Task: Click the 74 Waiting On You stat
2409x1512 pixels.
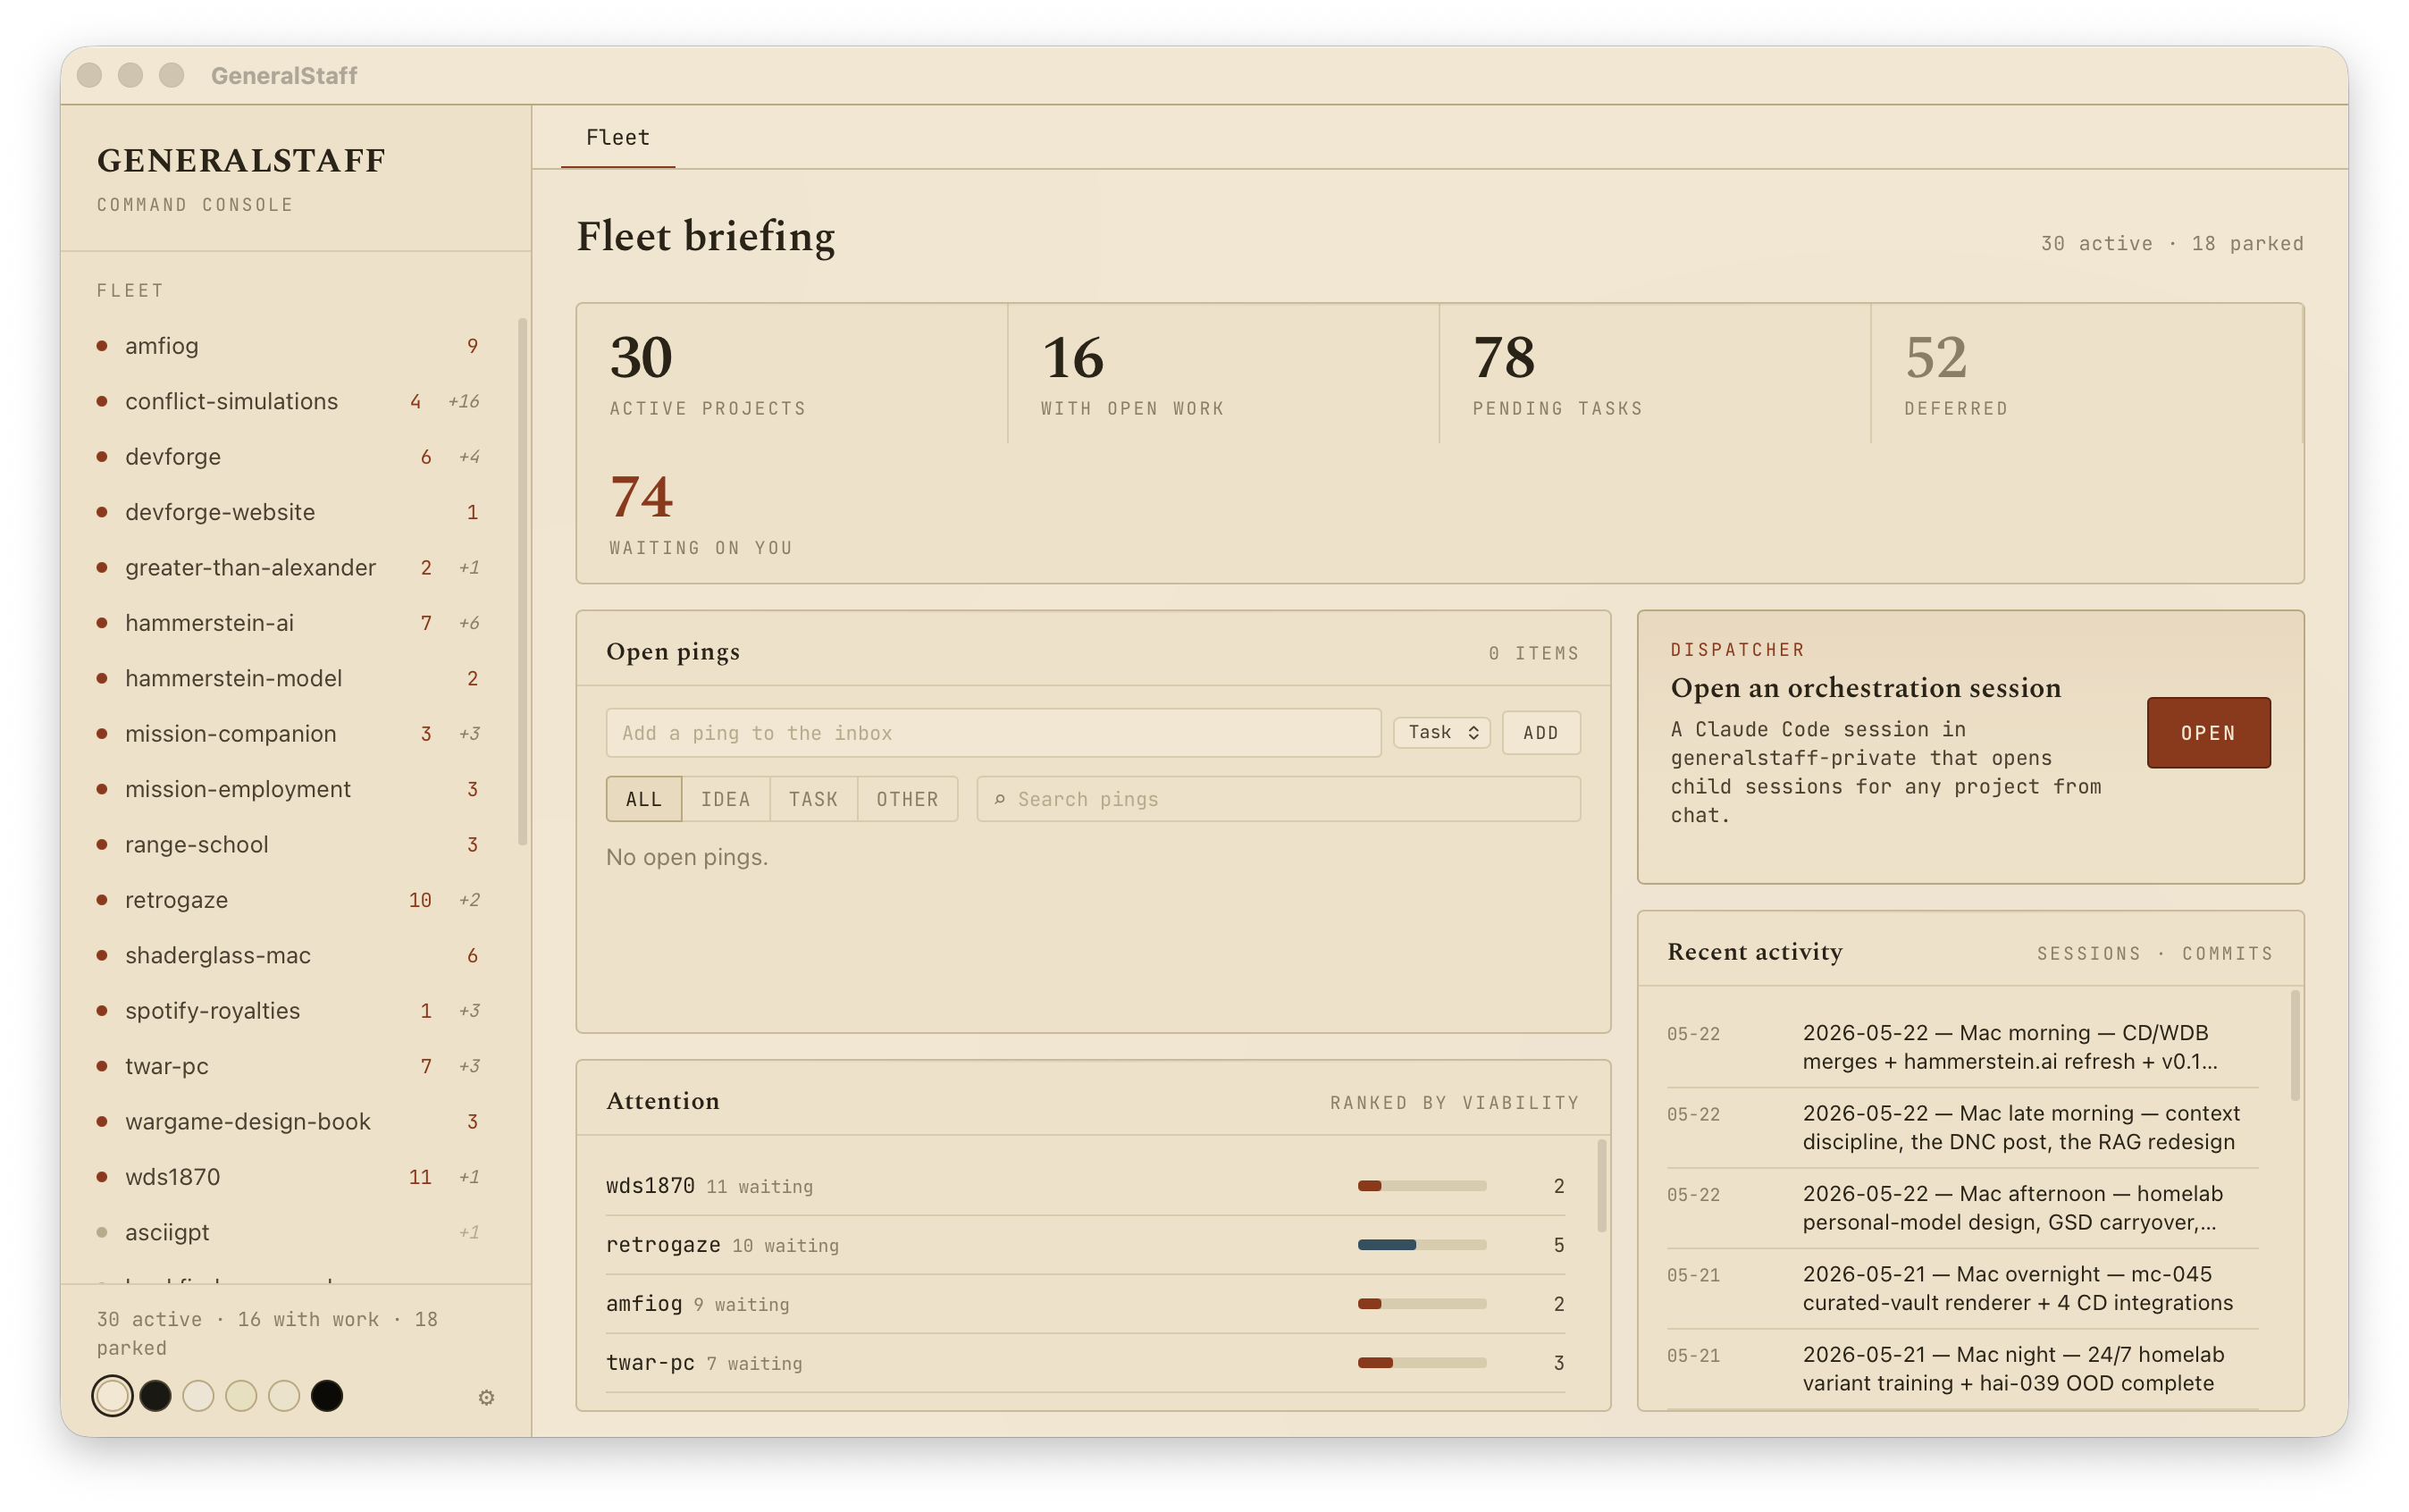Action: 792,513
